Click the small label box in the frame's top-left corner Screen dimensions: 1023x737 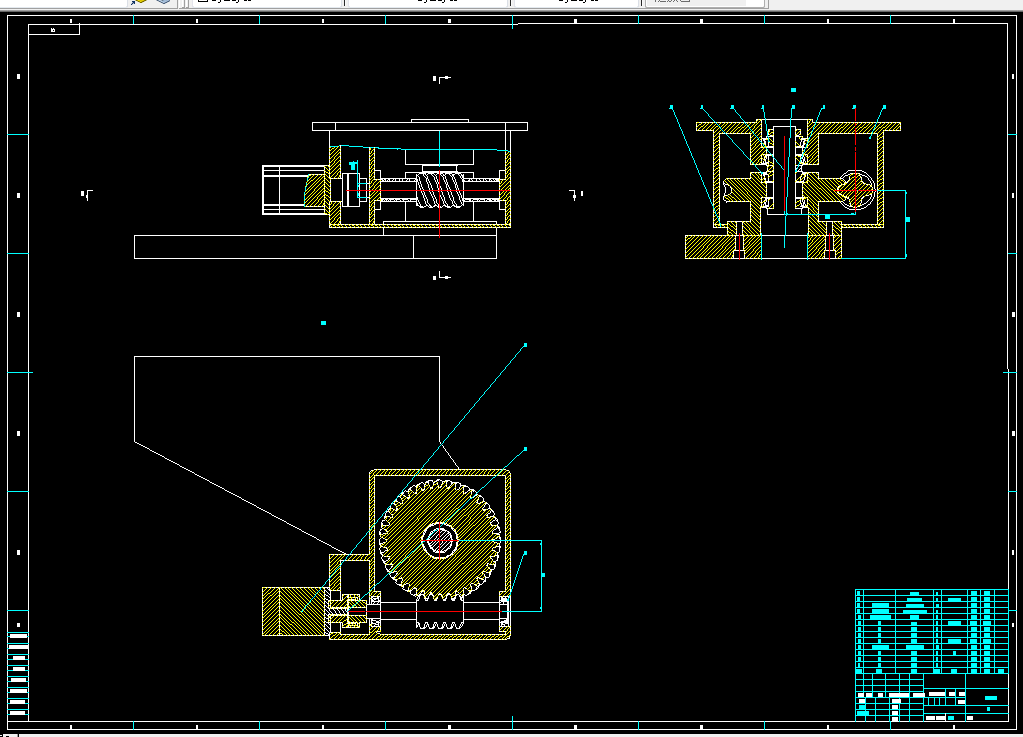coord(54,29)
